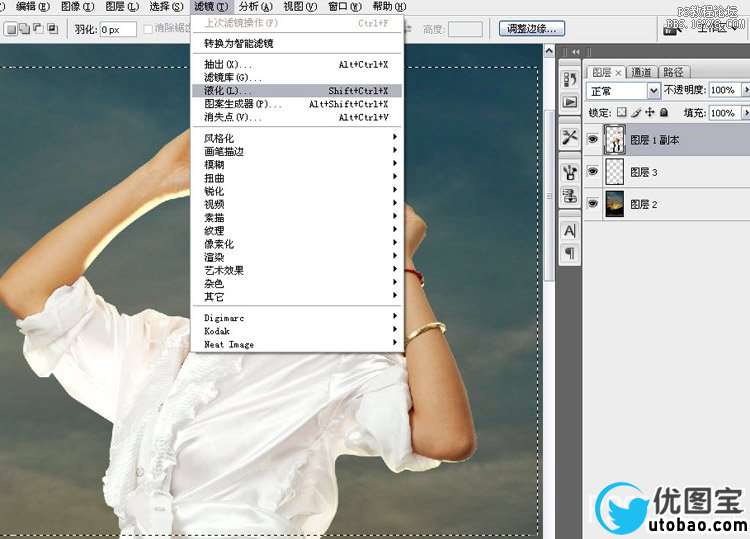The width and height of the screenshot is (750, 539).
Task: Open the 不透明度 slider arrow
Action: 745,90
